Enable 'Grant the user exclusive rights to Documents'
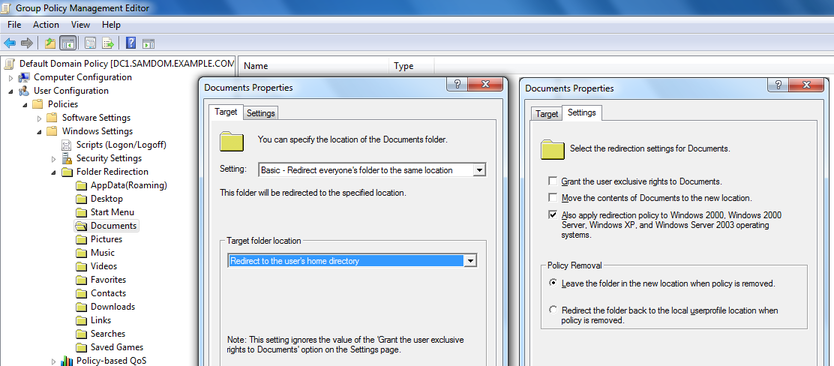The image size is (834, 366). (x=553, y=181)
